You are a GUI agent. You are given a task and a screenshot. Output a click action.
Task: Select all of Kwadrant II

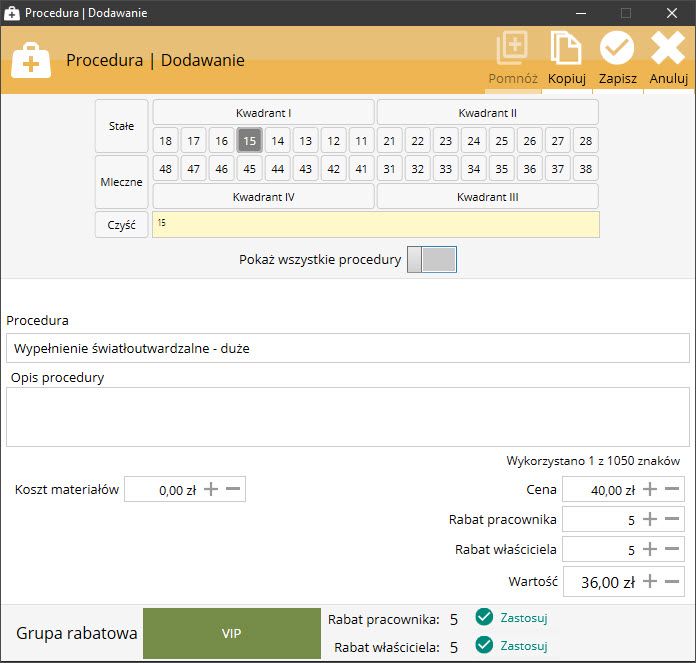tap(487, 113)
